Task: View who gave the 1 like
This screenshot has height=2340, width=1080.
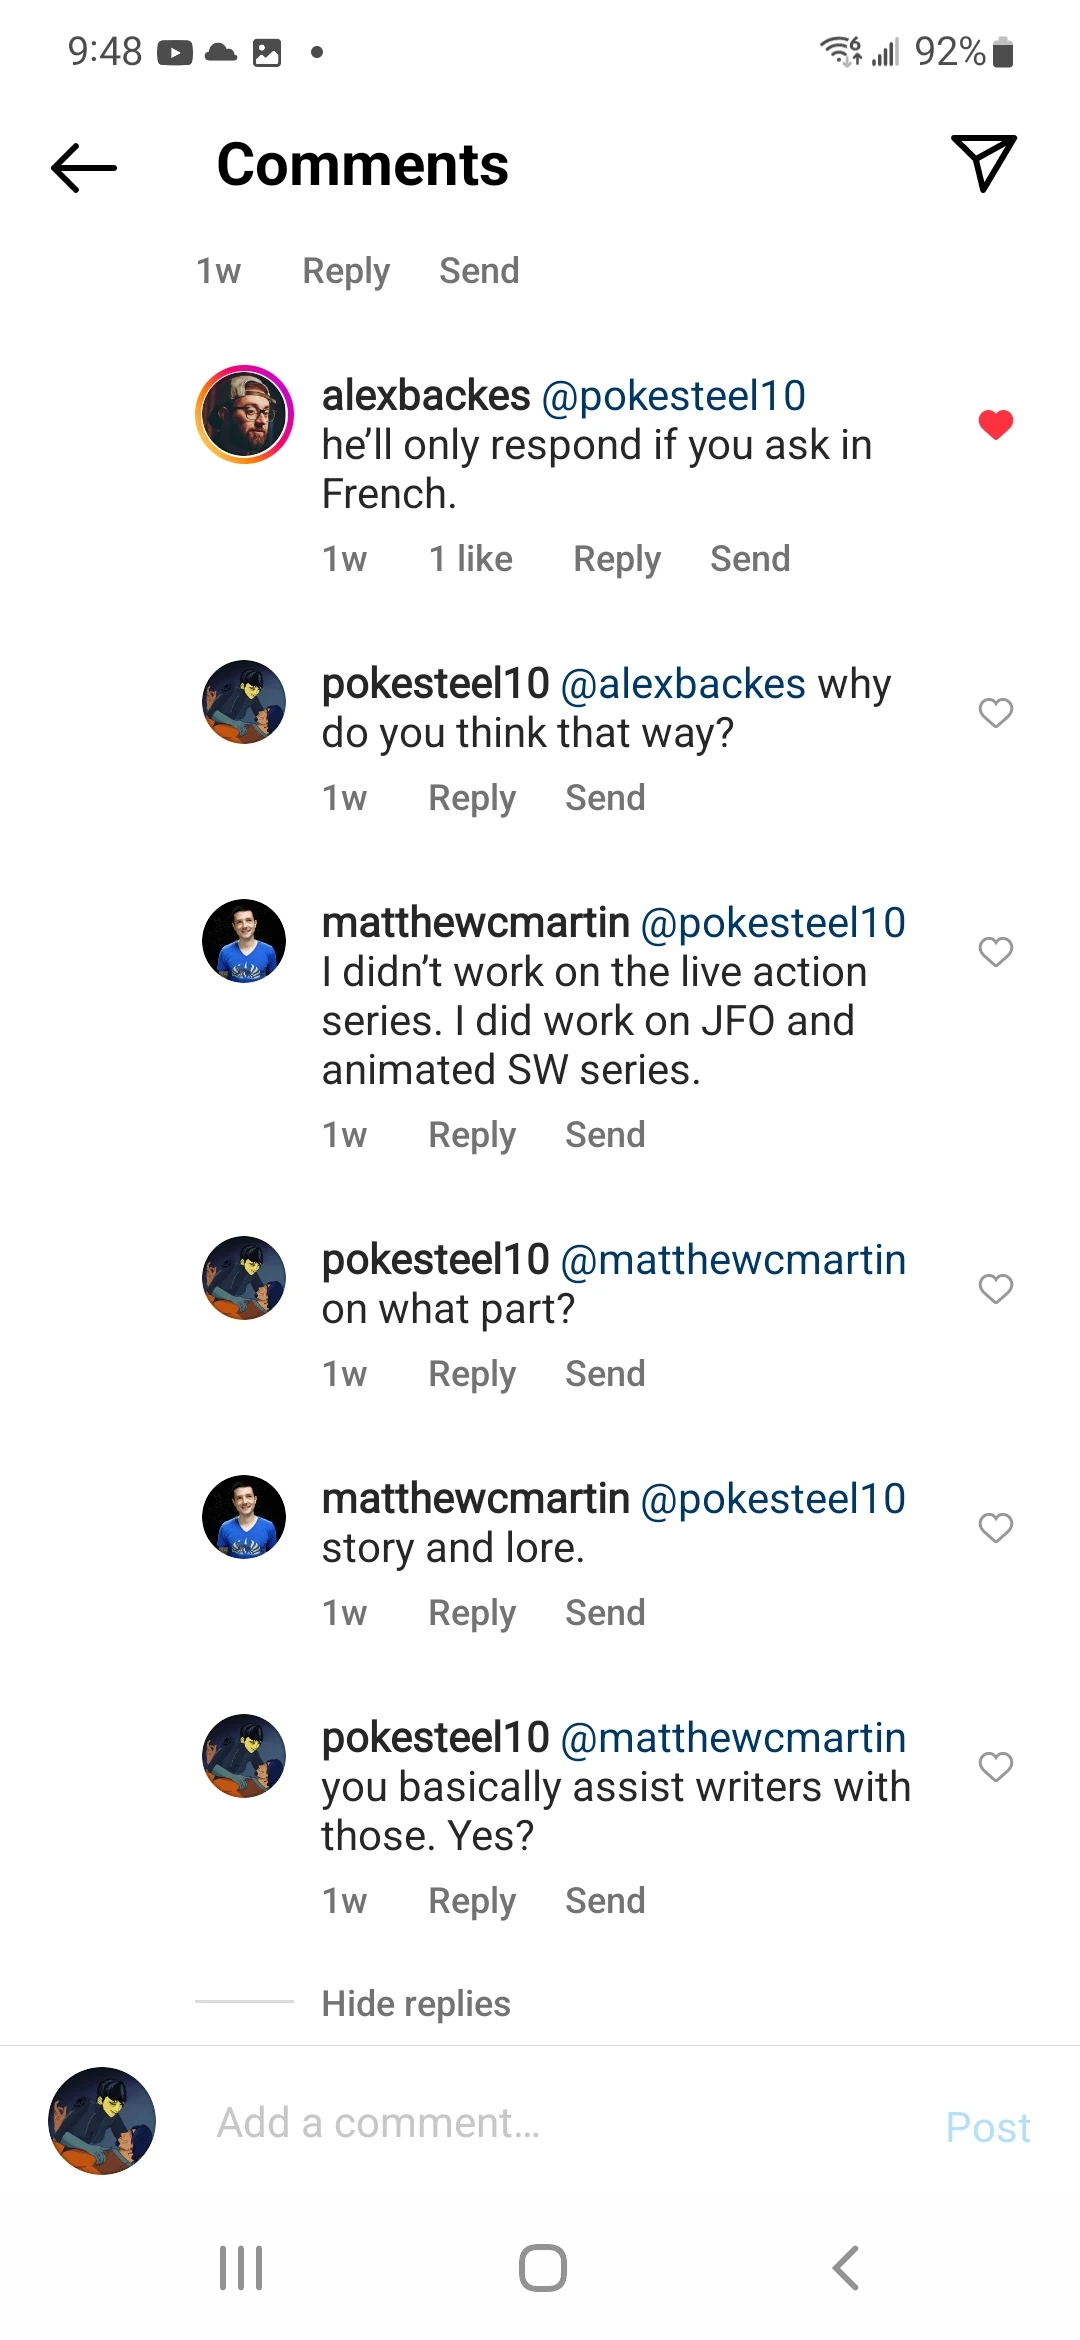Action: pos(469,558)
